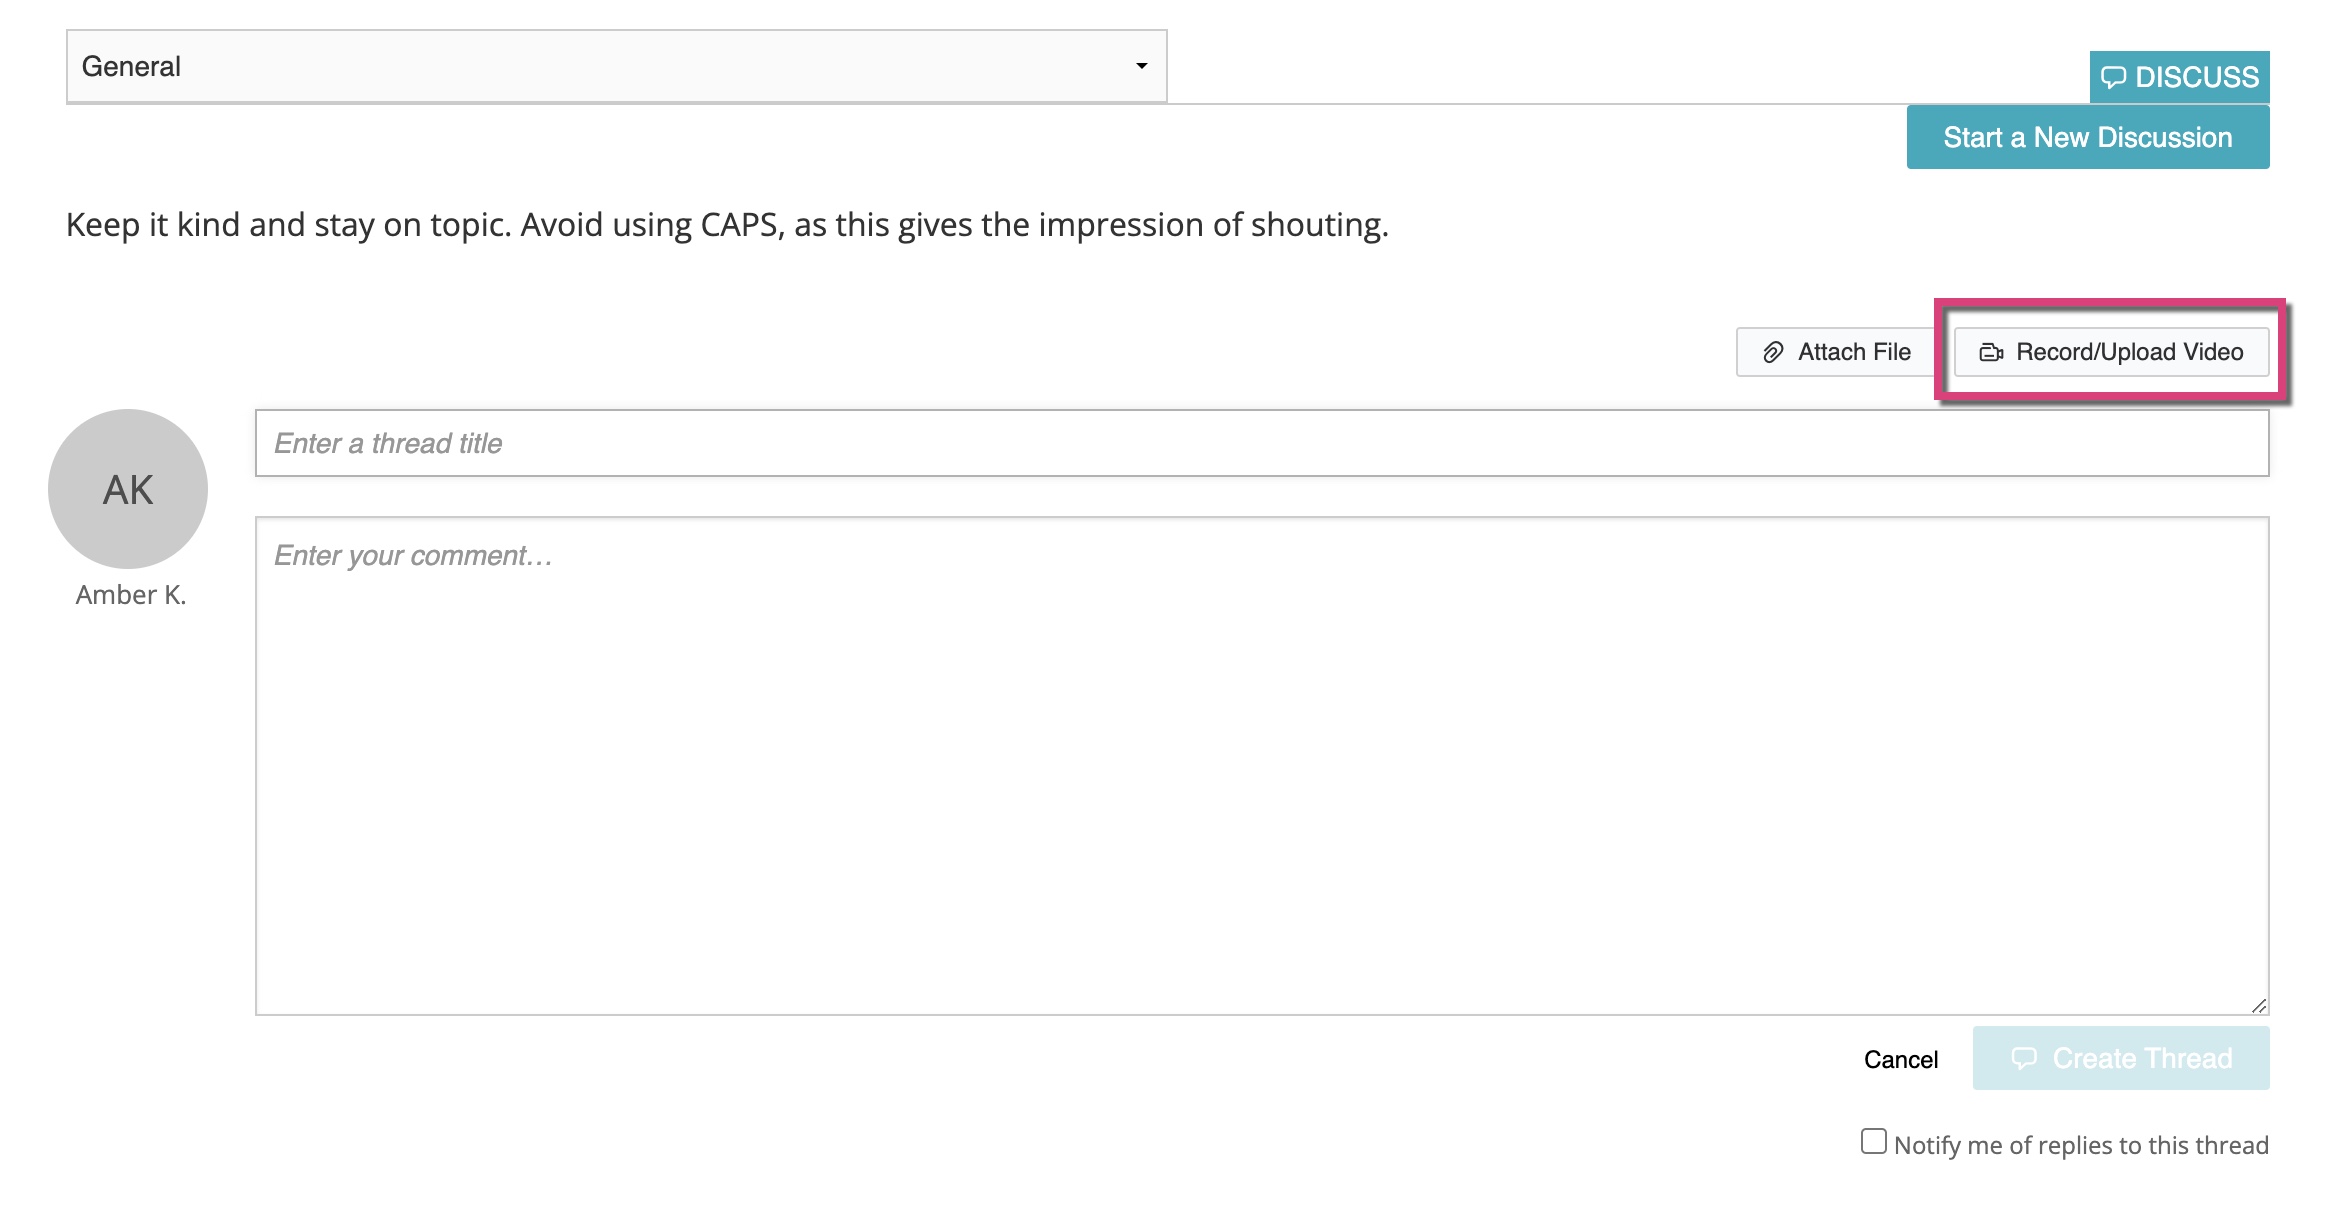The image size is (2334, 1230).
Task: Start a New Discussion
Action: coord(2088,137)
